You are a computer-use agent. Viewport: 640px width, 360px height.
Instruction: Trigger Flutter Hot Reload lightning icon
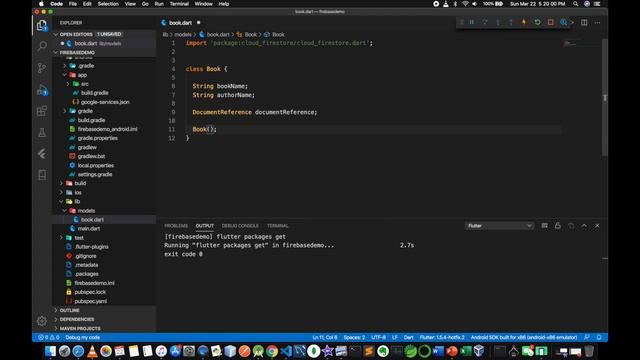click(x=524, y=22)
